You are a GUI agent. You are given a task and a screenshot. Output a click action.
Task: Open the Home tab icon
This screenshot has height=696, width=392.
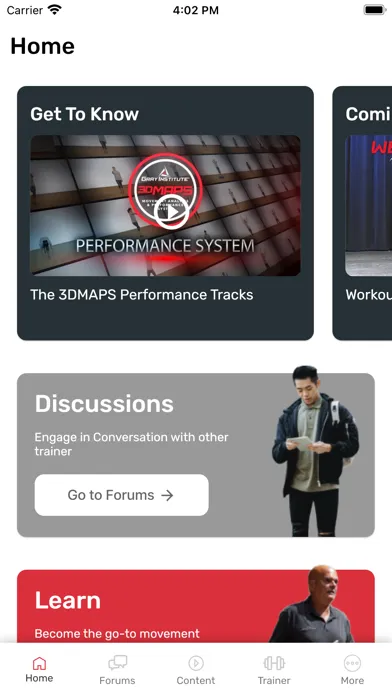click(x=39, y=663)
